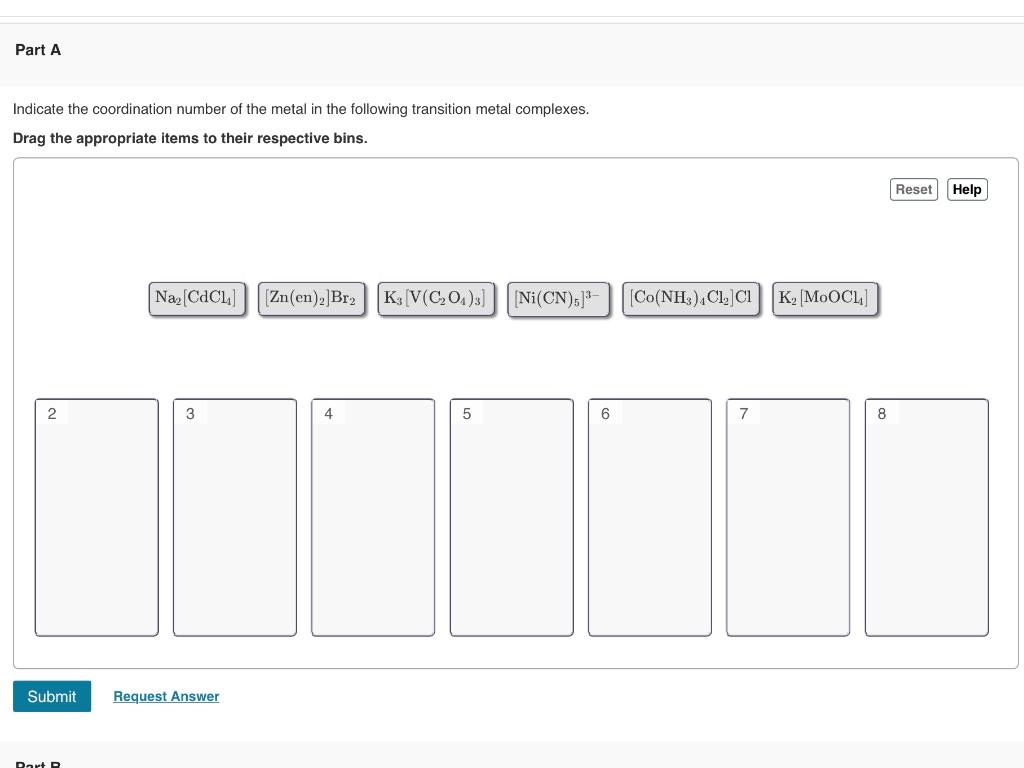Click the bin labeled 7
1024x768 pixels.
coord(787,516)
